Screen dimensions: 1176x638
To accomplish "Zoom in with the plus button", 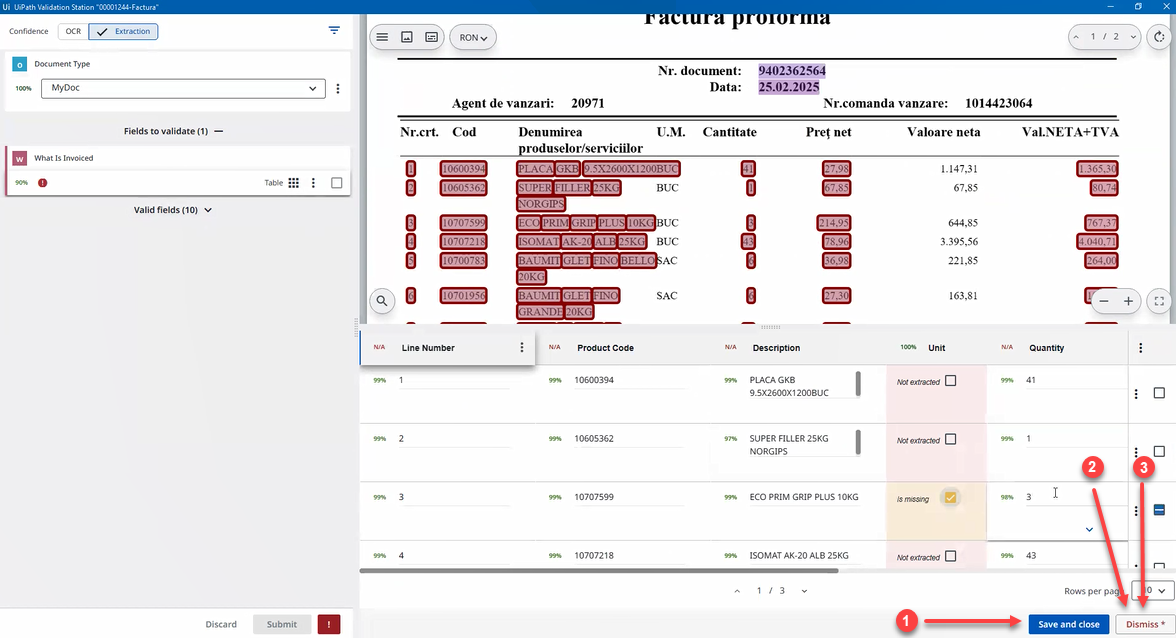I will tap(1128, 300).
